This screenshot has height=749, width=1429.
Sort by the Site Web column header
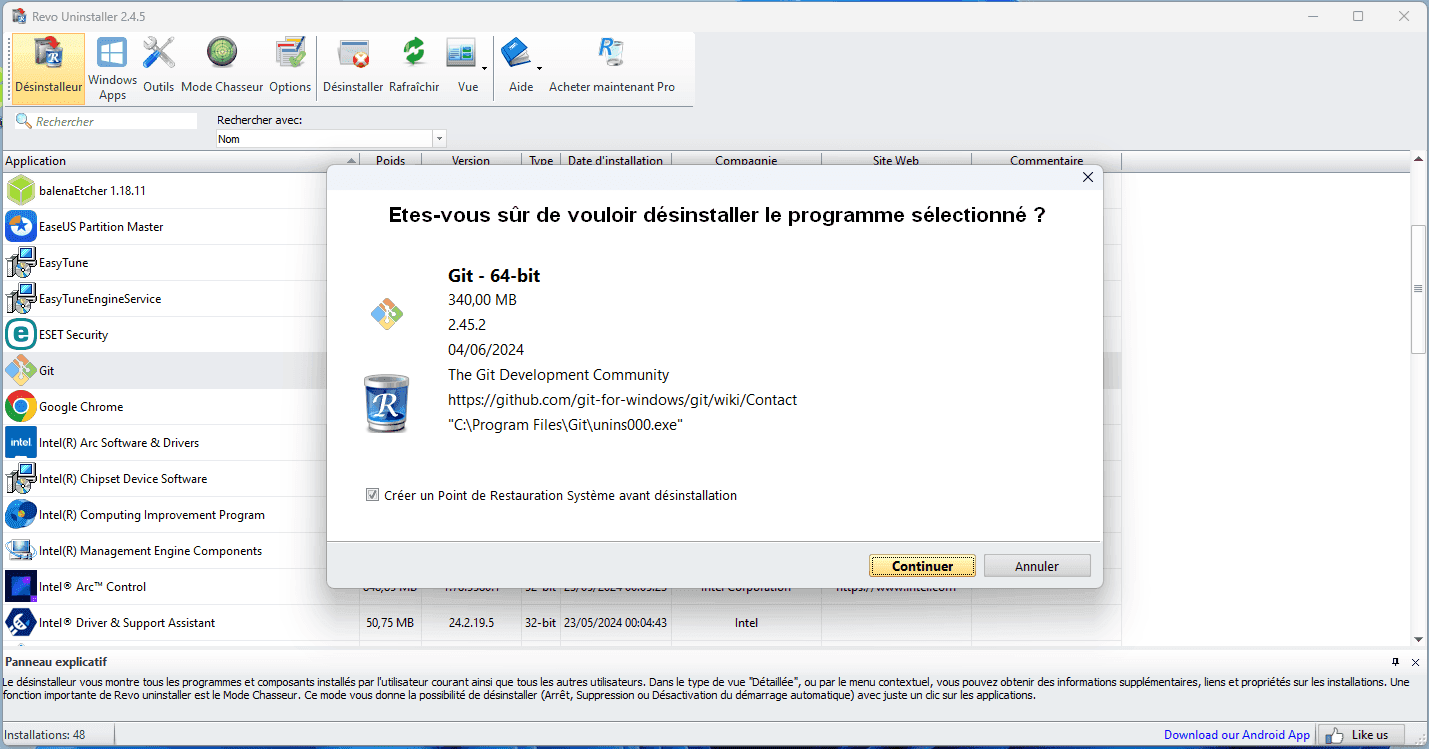896,160
